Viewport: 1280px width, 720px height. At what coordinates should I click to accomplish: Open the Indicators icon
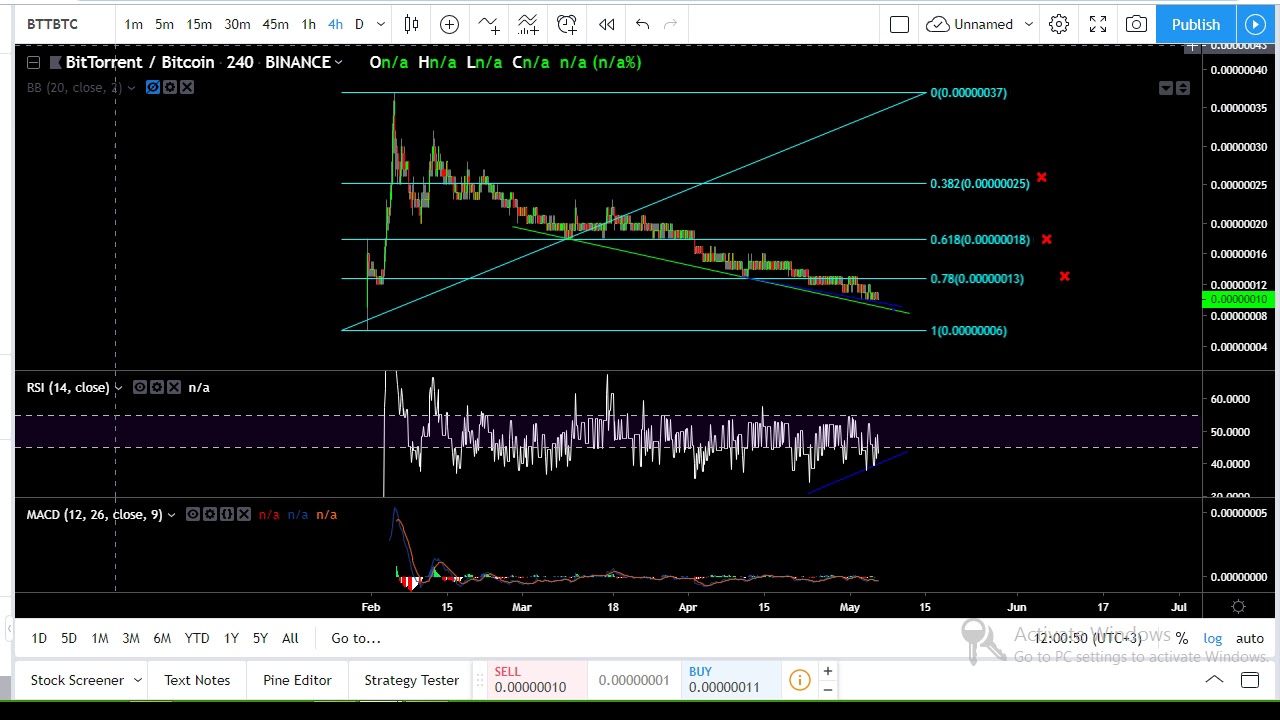pos(488,24)
